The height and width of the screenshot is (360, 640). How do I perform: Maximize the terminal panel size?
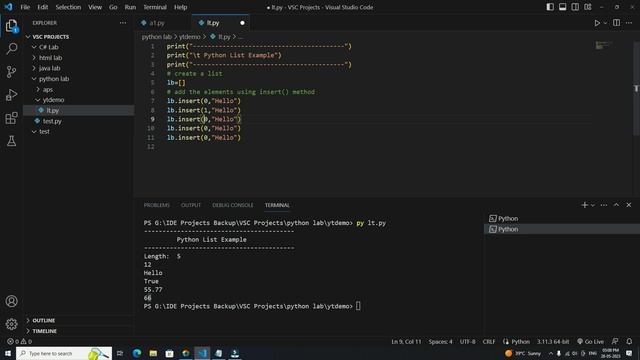pos(616,205)
